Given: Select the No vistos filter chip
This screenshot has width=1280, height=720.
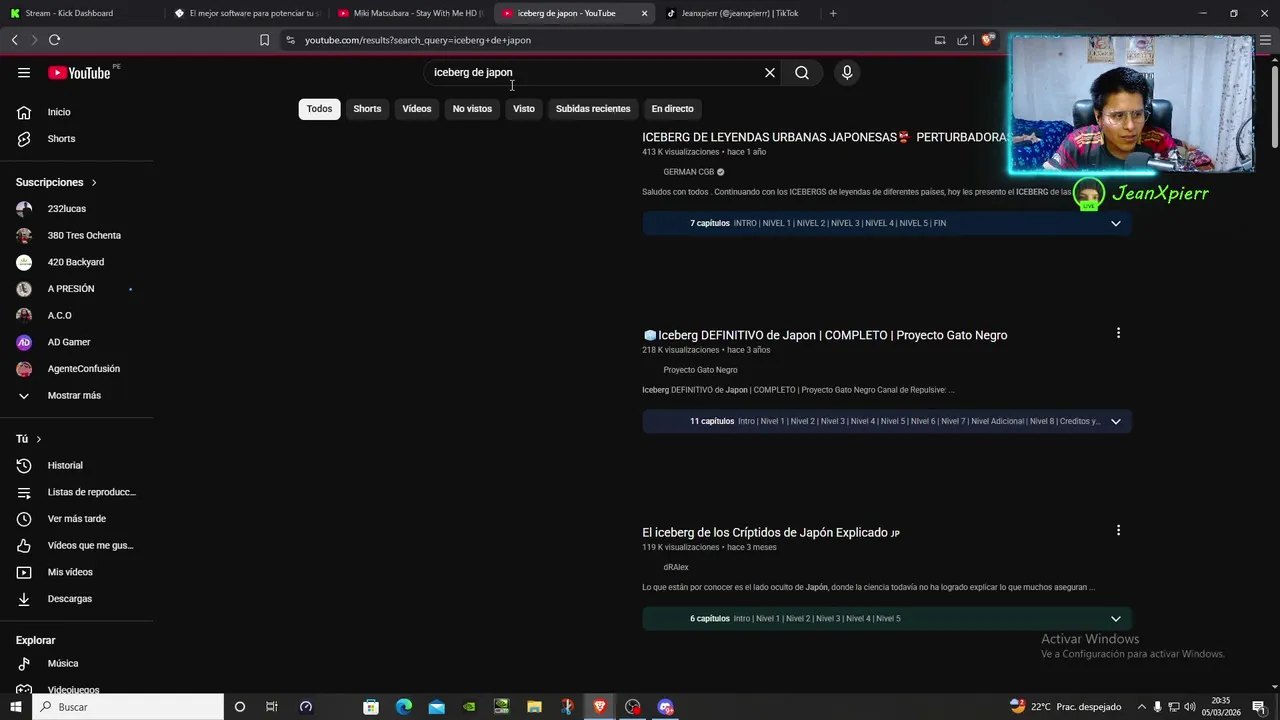Looking at the screenshot, I should [472, 109].
